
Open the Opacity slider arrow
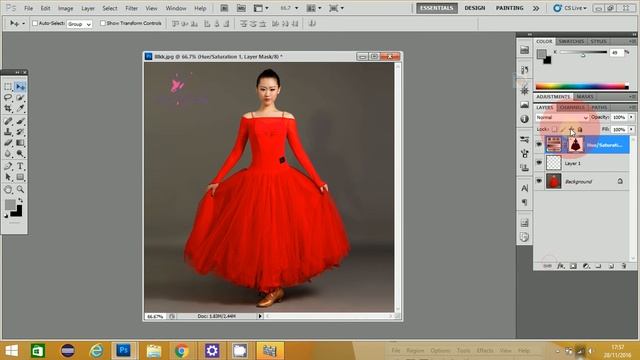tap(631, 118)
